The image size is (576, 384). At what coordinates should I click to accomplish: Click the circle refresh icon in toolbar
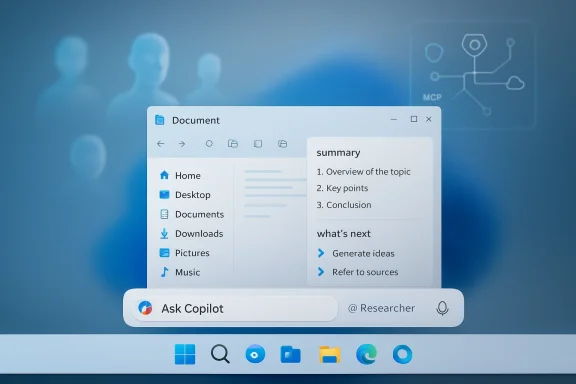209,144
